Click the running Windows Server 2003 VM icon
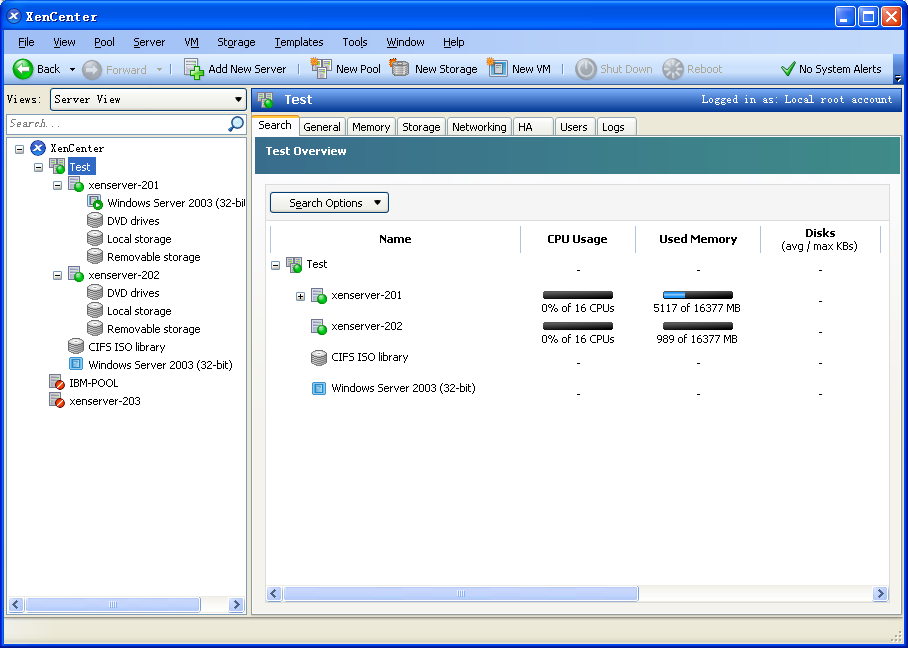The height and width of the screenshot is (648, 908). point(95,203)
